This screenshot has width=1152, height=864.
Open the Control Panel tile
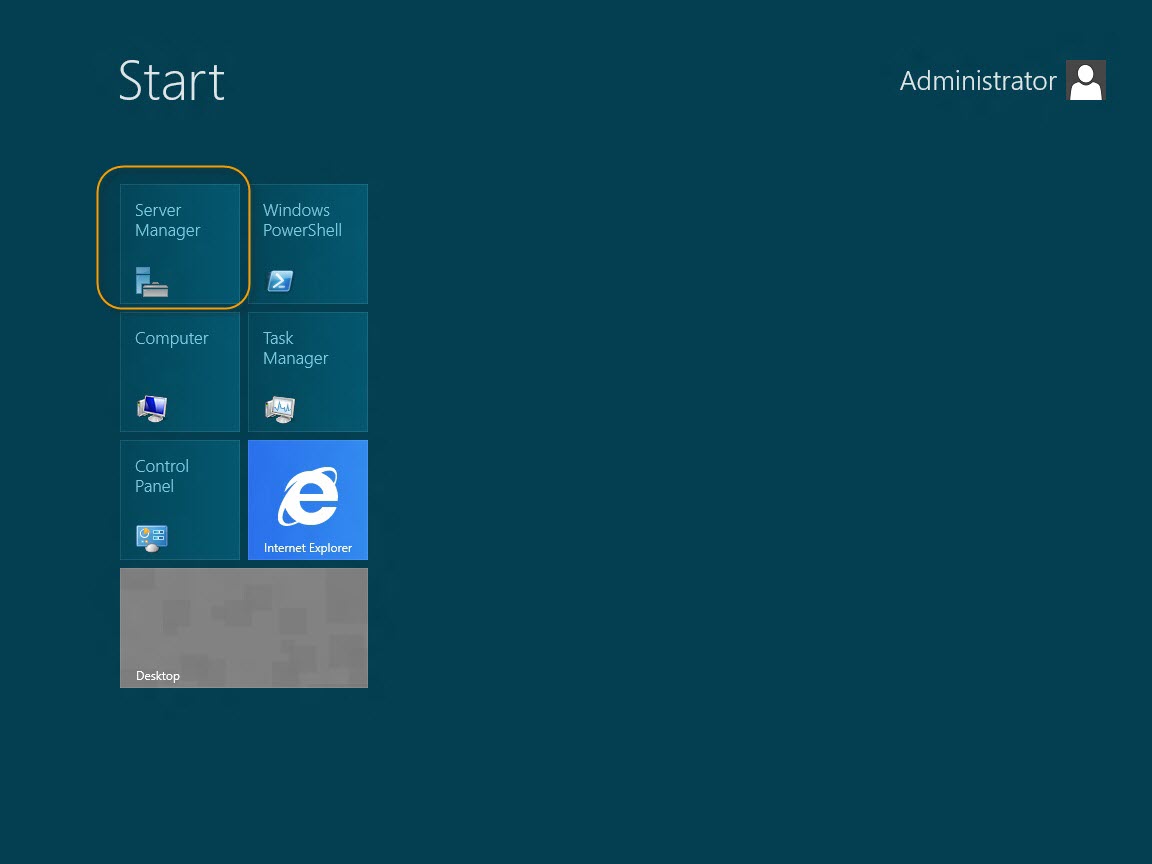click(x=180, y=500)
